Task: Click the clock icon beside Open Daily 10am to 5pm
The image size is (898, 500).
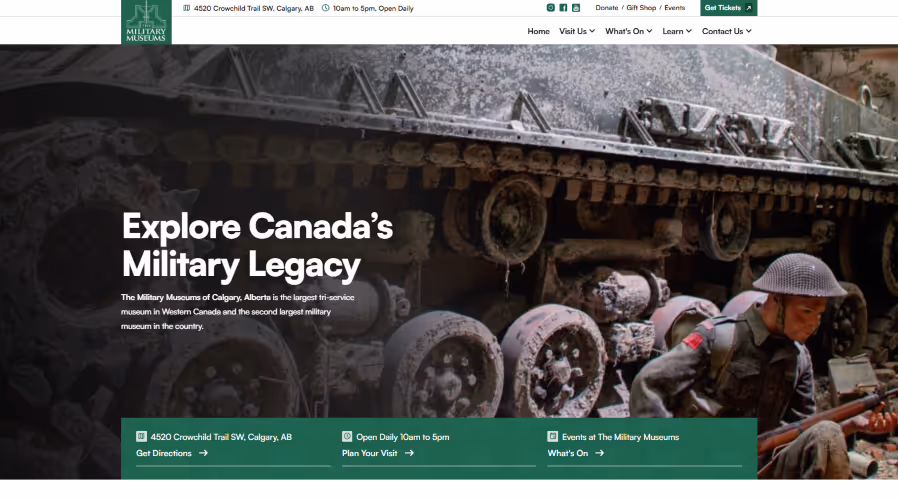Action: tap(347, 436)
